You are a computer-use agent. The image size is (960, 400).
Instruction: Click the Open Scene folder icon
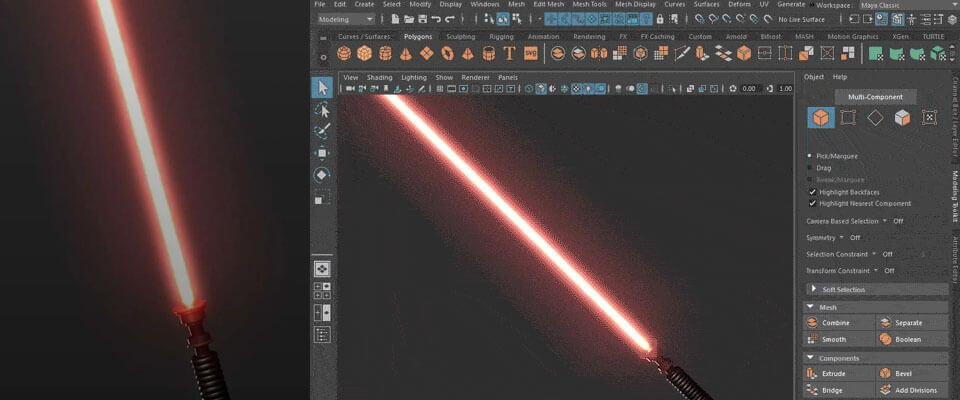409,20
